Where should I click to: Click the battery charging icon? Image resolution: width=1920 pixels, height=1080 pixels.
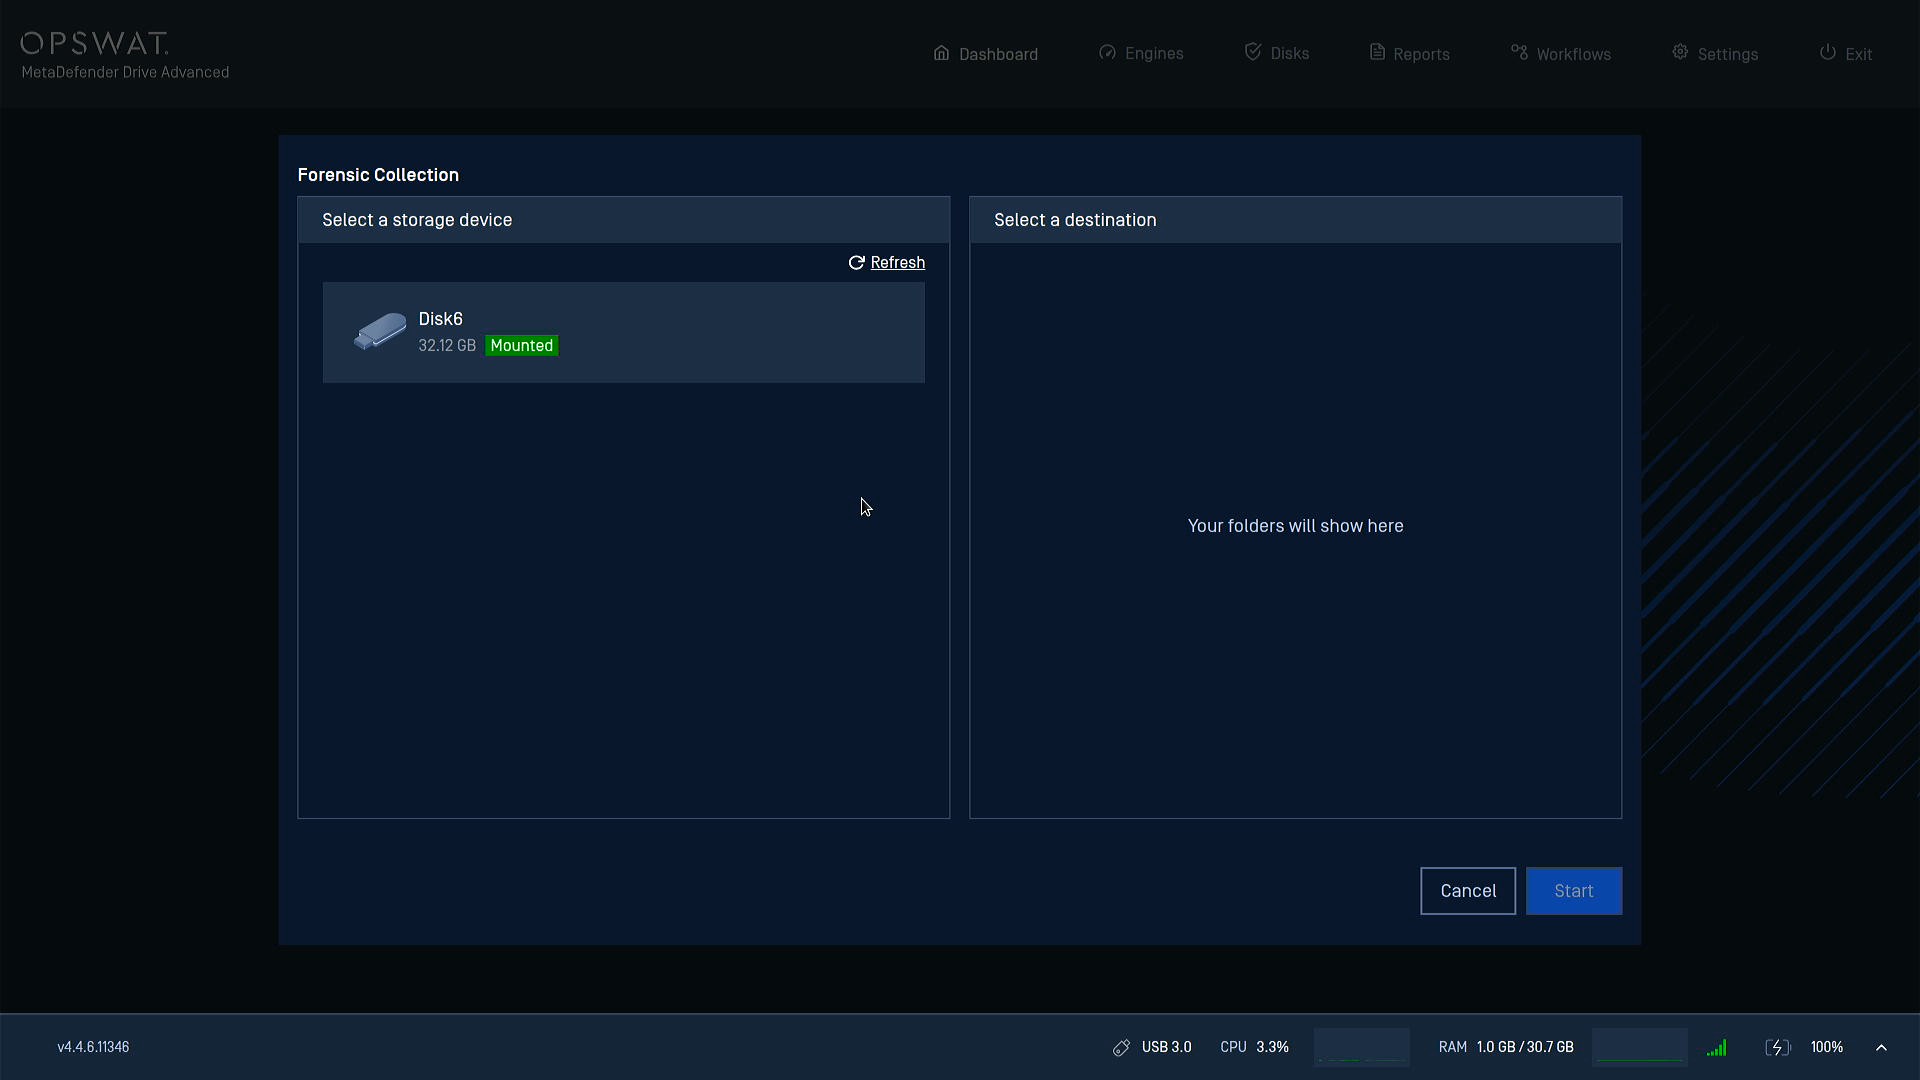(x=1777, y=1048)
